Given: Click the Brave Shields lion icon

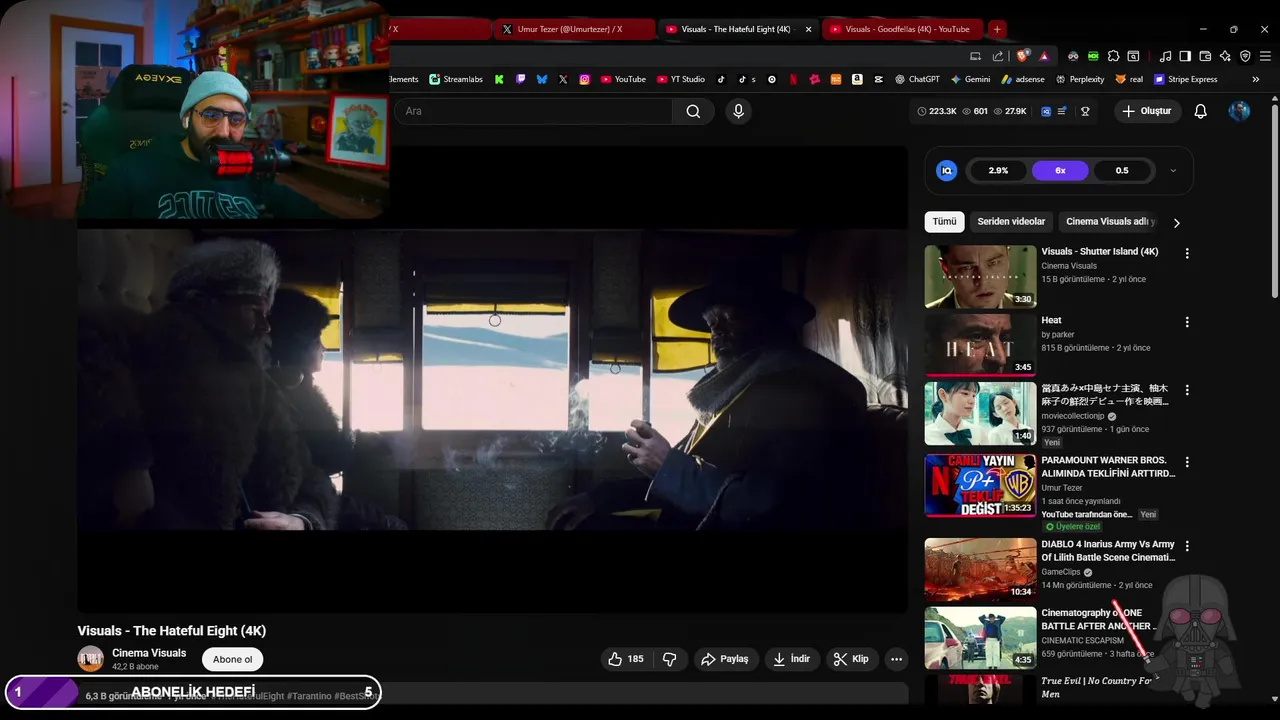Looking at the screenshot, I should (x=1024, y=56).
